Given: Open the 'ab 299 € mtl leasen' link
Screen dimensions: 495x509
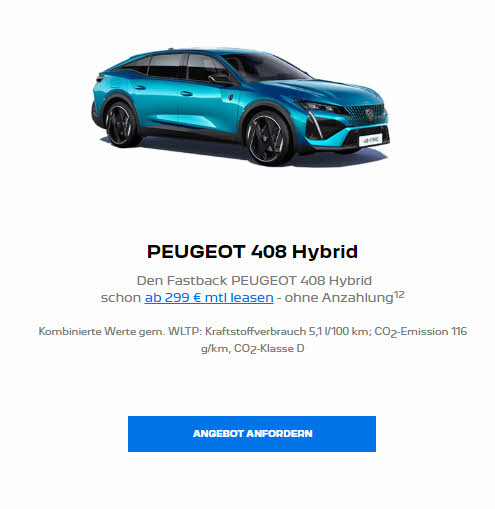Looking at the screenshot, I should tap(209, 297).
